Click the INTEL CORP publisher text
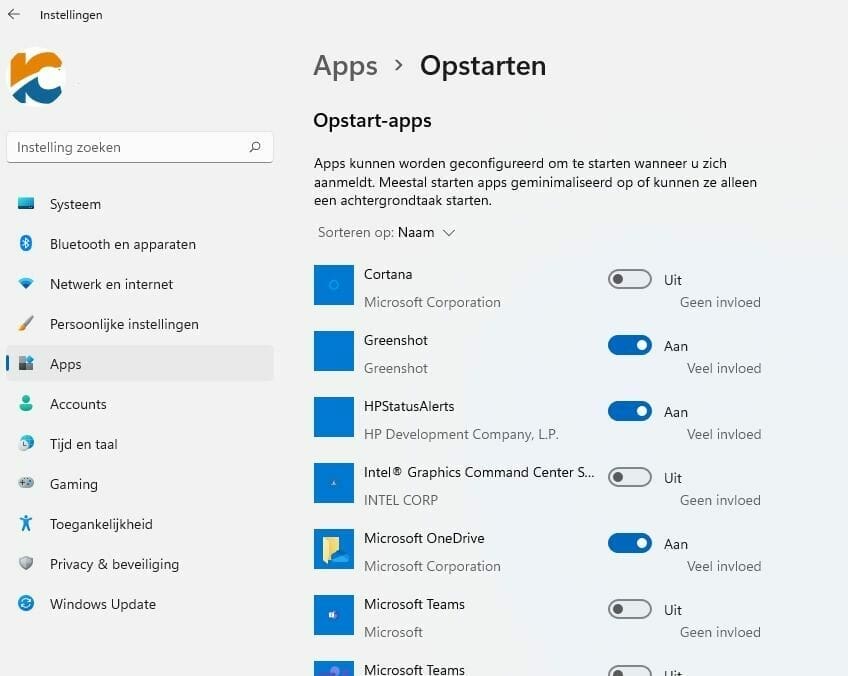The image size is (848, 676). click(401, 500)
